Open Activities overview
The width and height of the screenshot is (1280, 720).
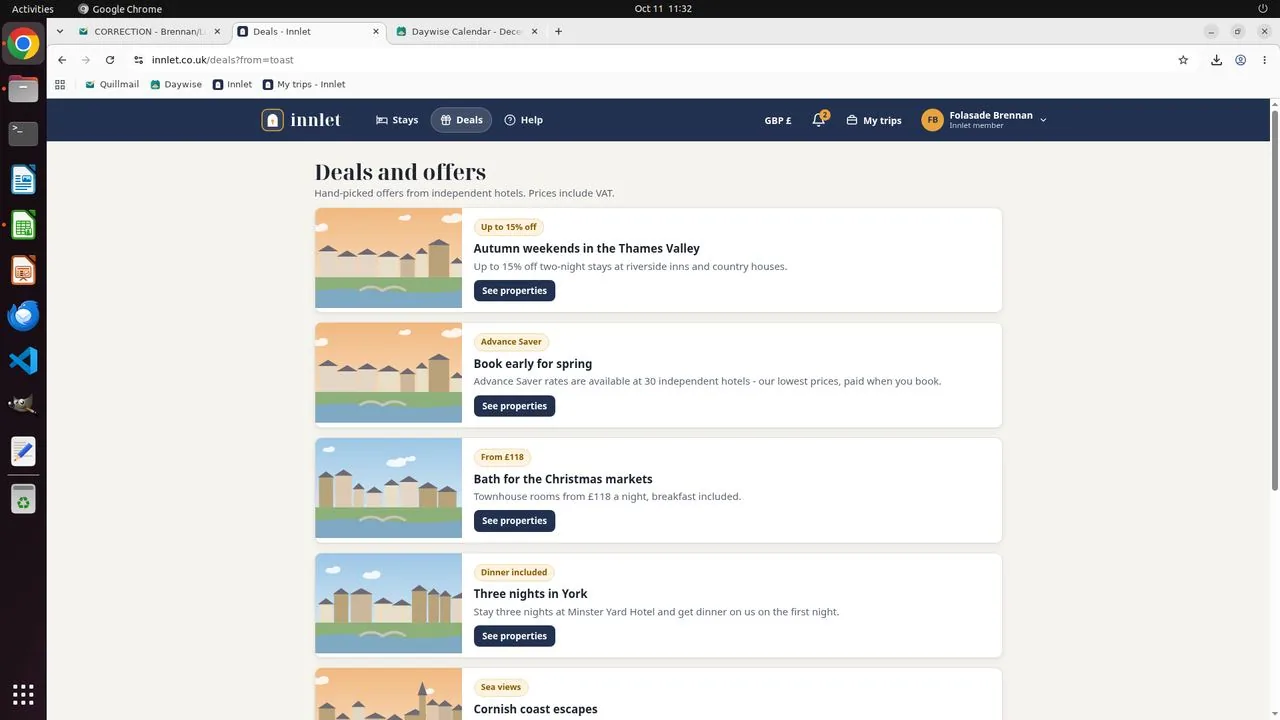click(33, 8)
